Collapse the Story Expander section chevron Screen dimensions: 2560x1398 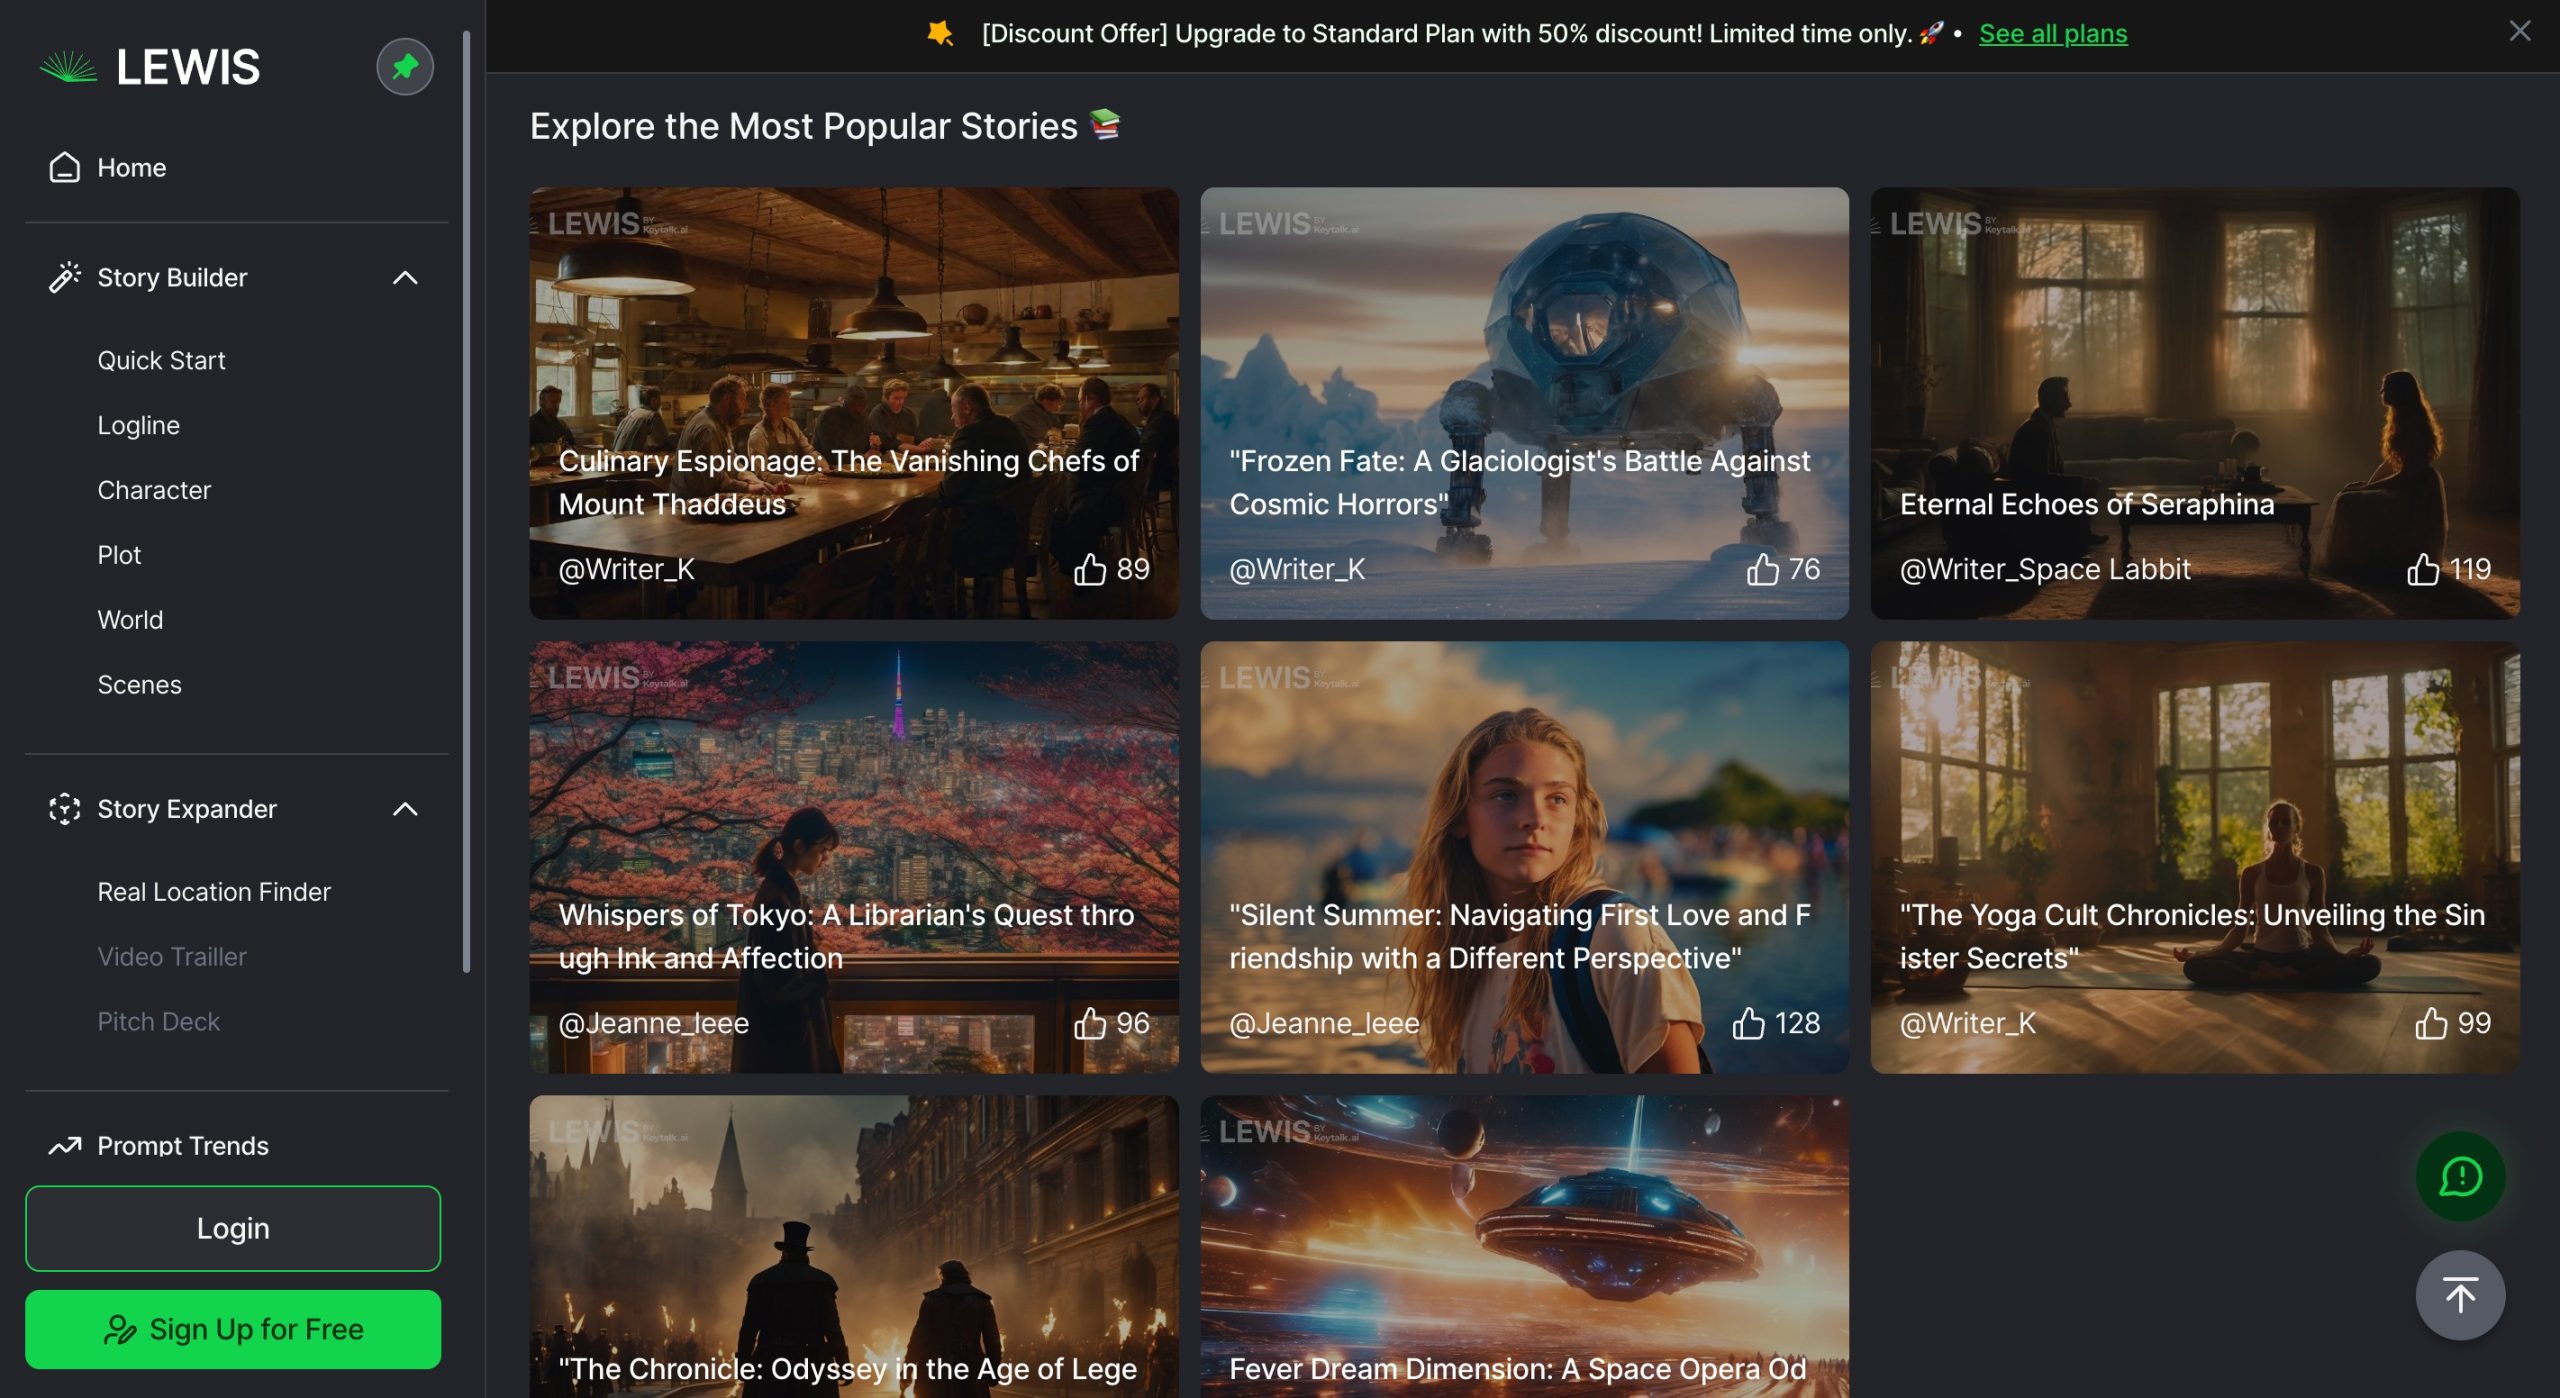pos(404,809)
